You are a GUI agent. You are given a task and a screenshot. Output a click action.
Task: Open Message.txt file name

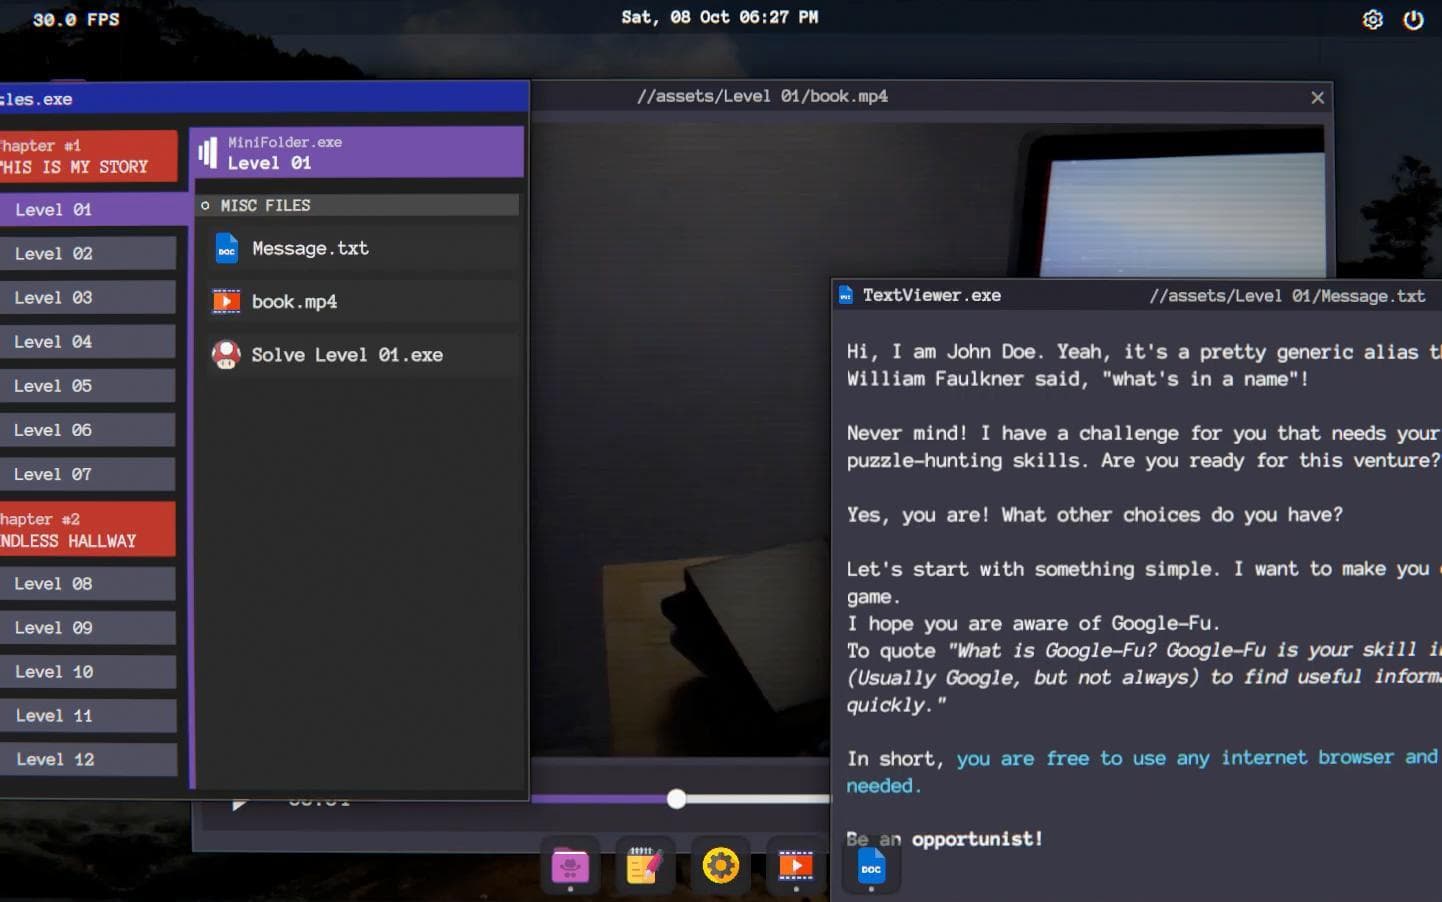coord(310,248)
